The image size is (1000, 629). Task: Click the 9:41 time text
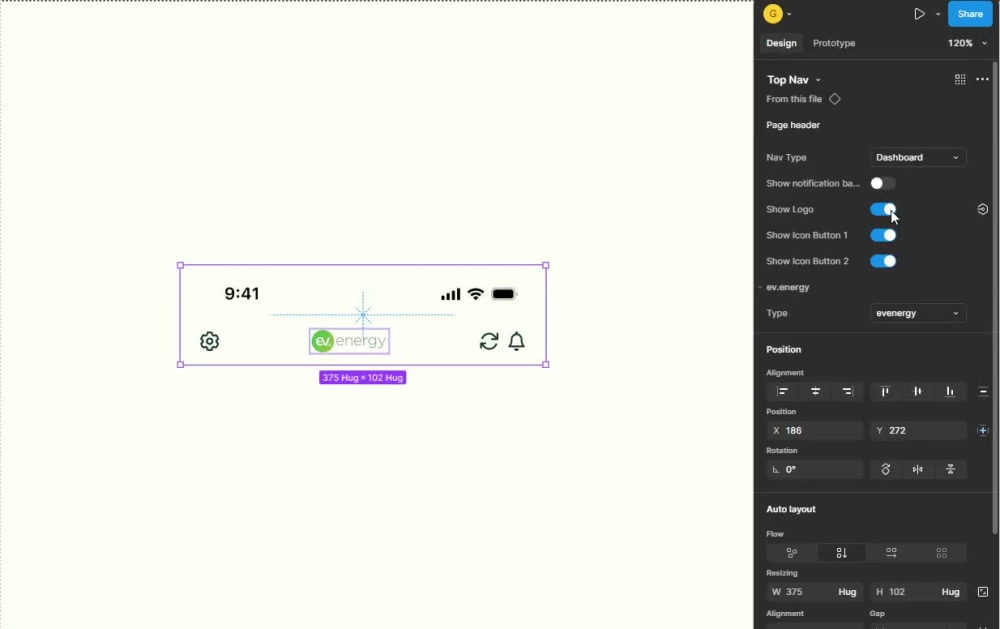242,293
